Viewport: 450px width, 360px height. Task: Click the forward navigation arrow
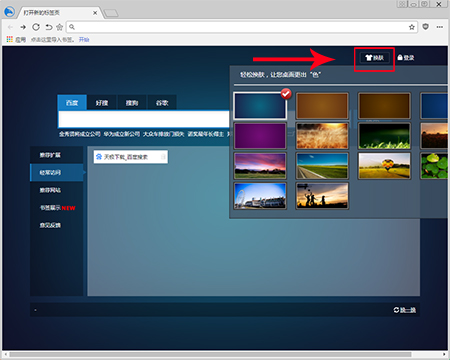click(23, 27)
